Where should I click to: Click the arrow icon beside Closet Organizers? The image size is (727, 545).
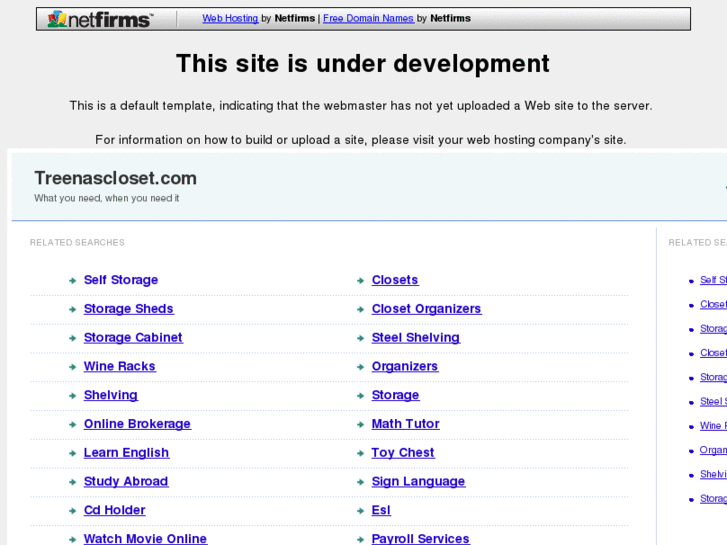[x=360, y=309]
